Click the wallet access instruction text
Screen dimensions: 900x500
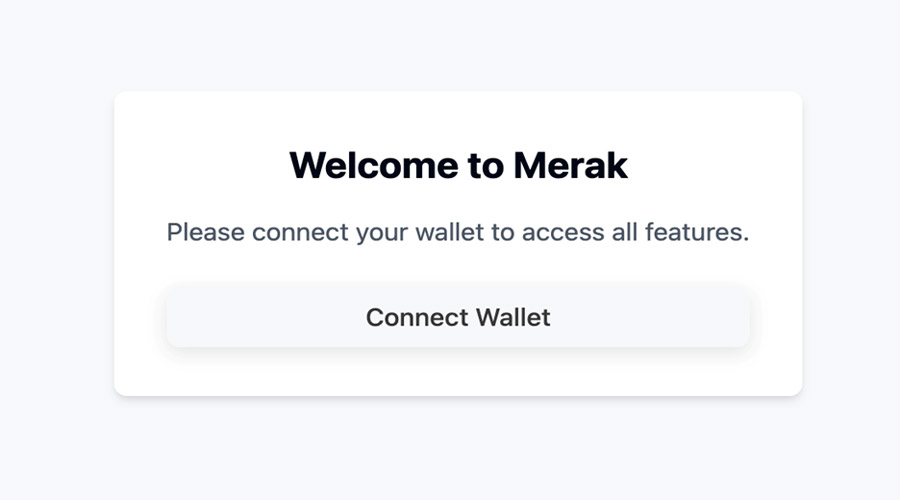pos(458,232)
